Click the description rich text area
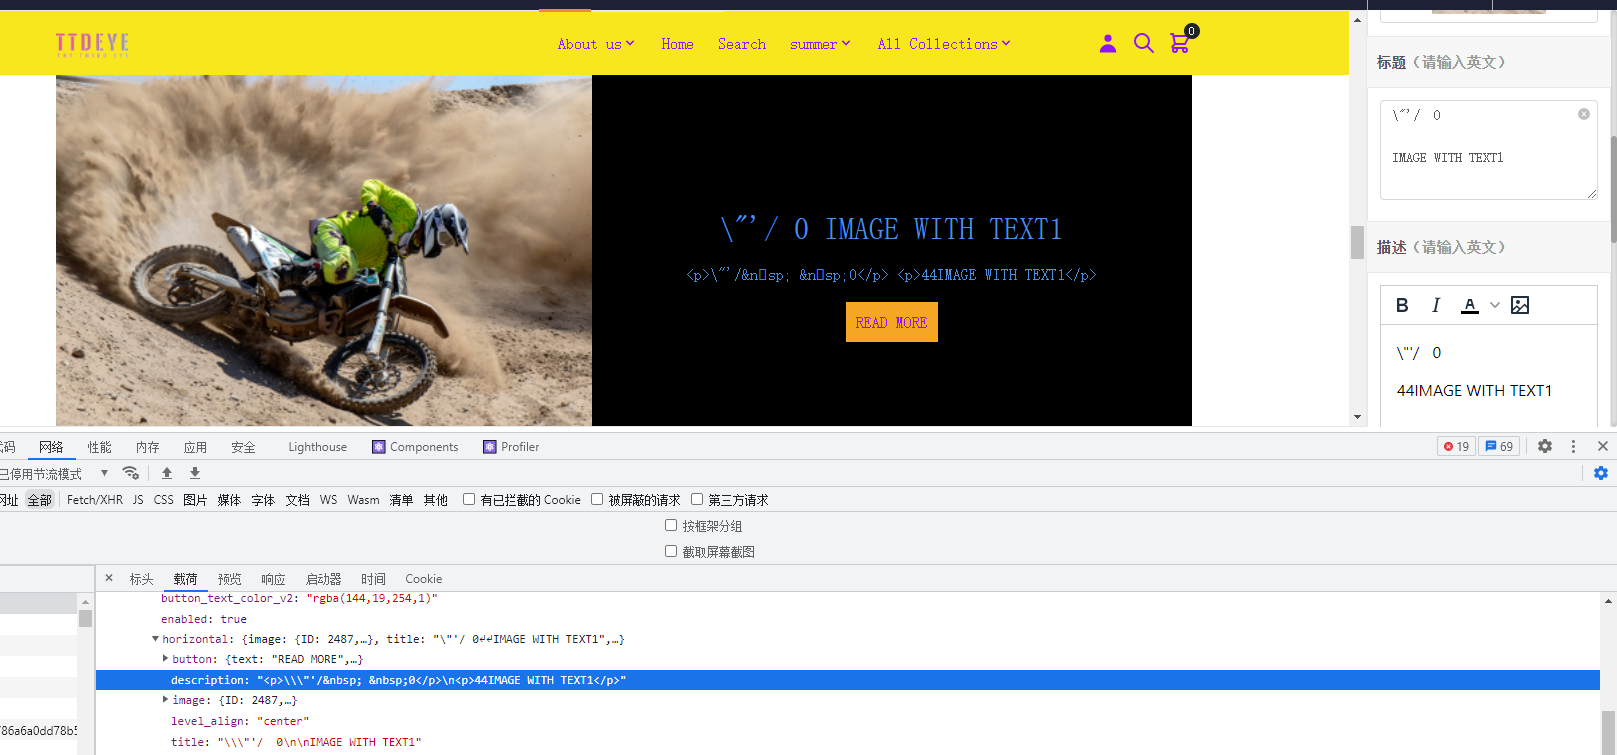The image size is (1617, 755). pyautogui.click(x=1488, y=375)
